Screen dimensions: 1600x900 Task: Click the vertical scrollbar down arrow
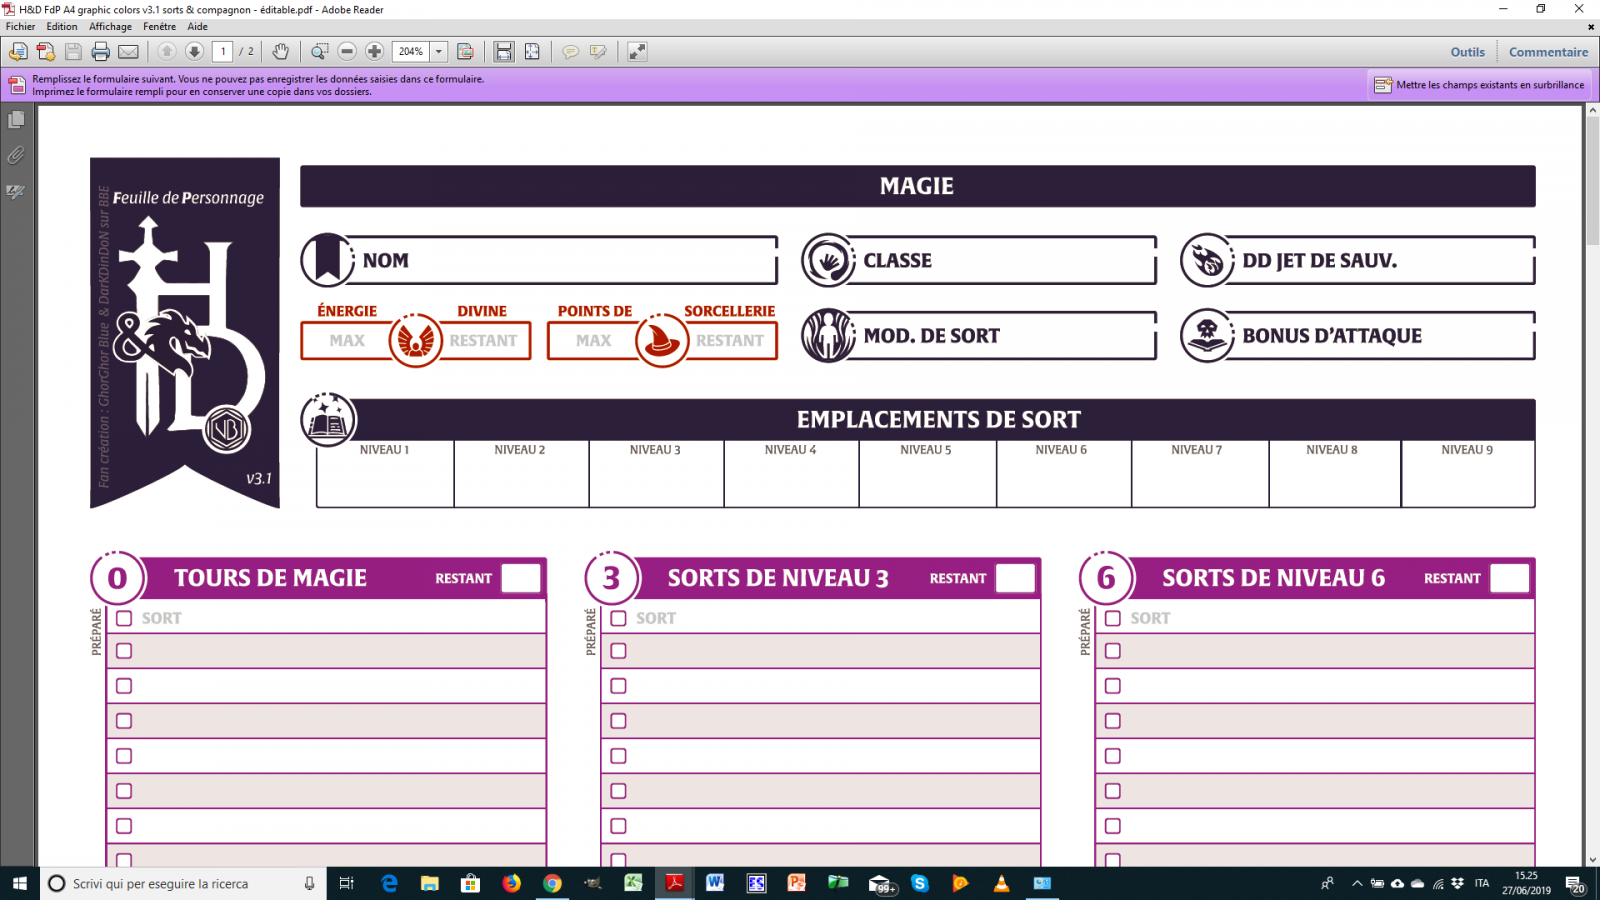(1591, 859)
